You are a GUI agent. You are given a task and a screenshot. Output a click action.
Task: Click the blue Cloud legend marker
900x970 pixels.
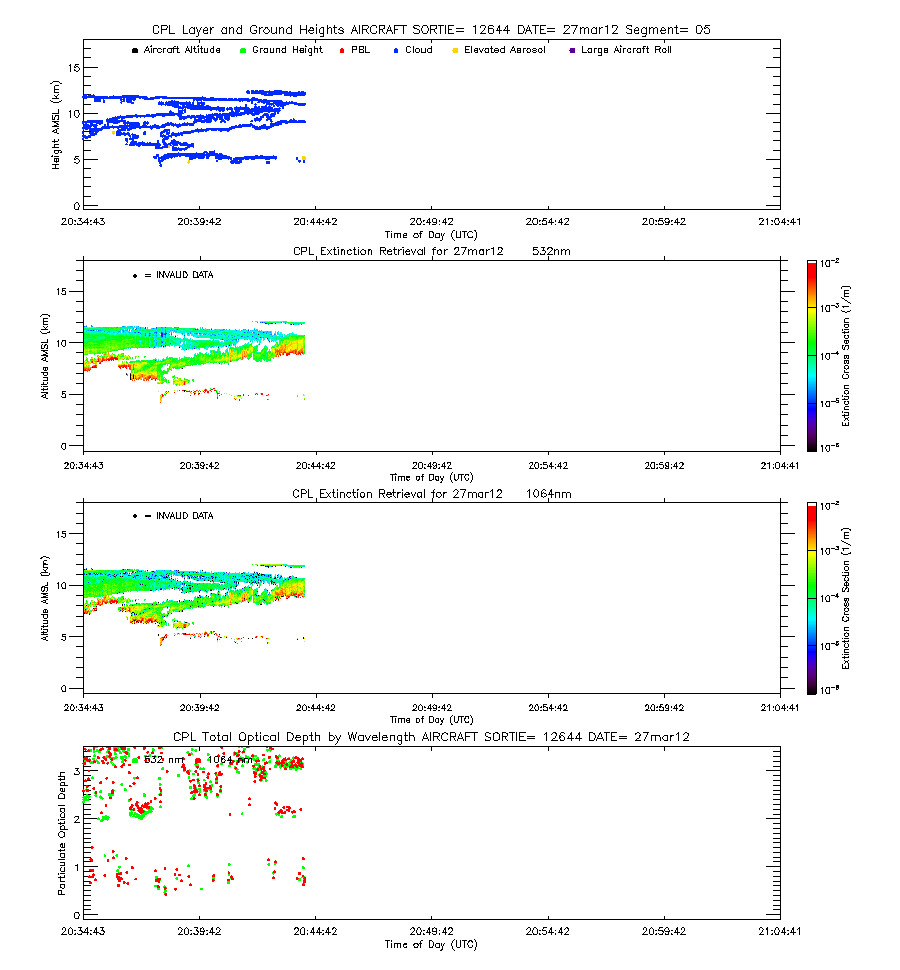pos(396,50)
